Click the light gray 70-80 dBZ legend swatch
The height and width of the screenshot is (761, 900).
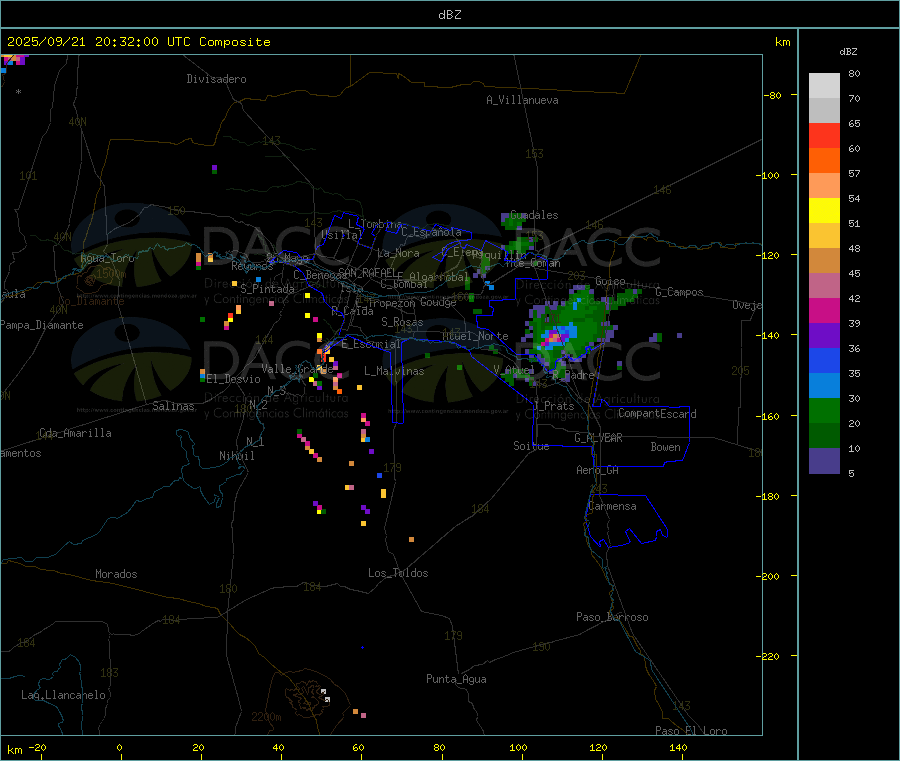point(824,86)
